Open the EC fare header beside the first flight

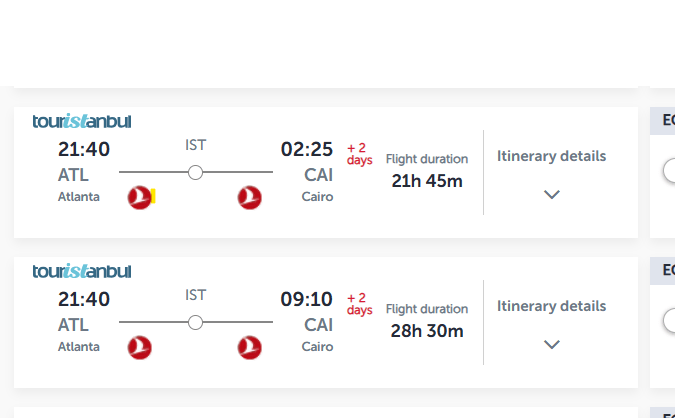click(666, 121)
